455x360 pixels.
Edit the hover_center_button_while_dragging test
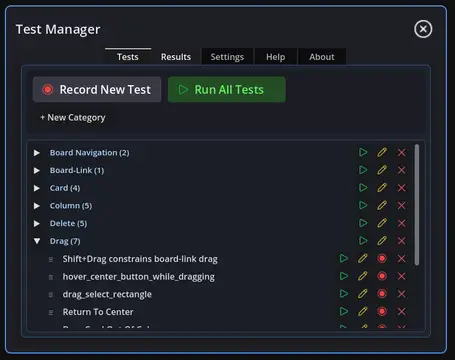[x=363, y=276]
